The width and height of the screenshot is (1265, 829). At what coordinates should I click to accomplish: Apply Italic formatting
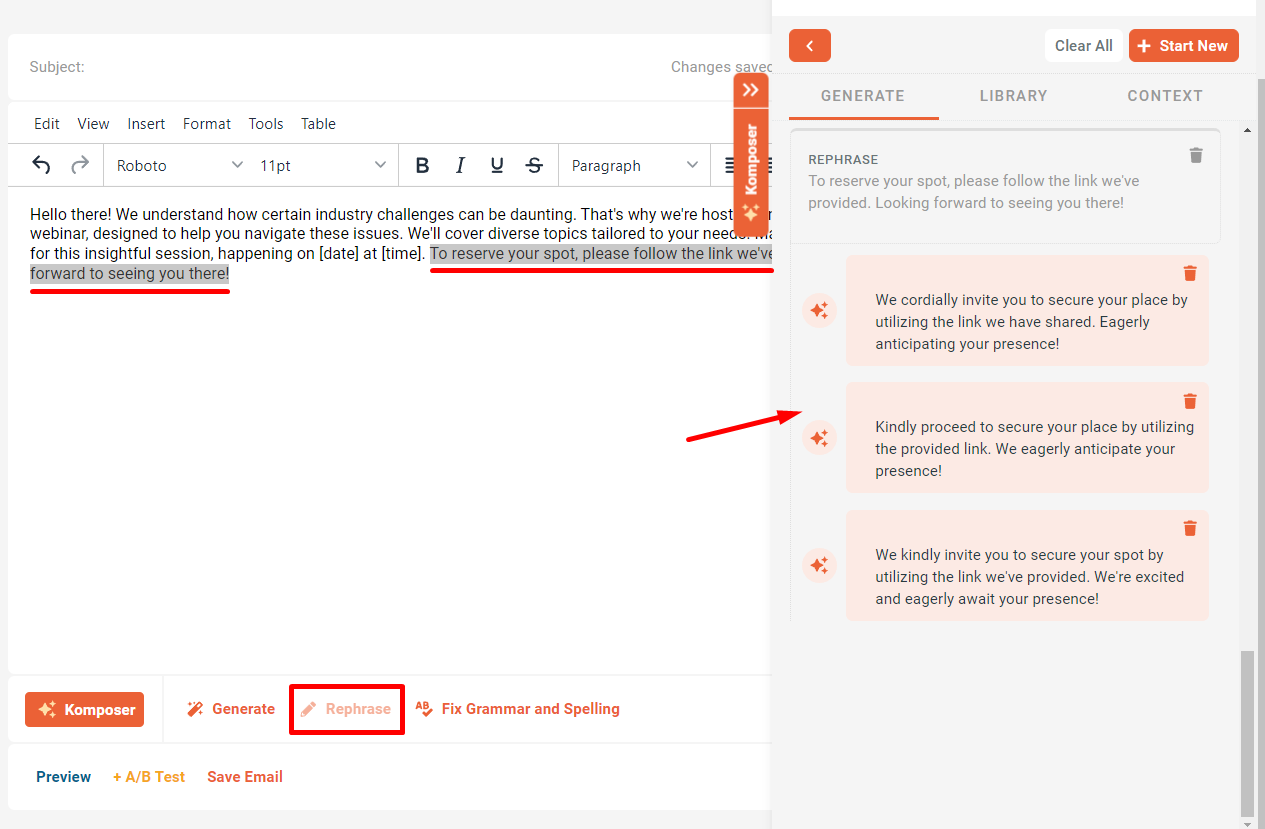(x=460, y=165)
